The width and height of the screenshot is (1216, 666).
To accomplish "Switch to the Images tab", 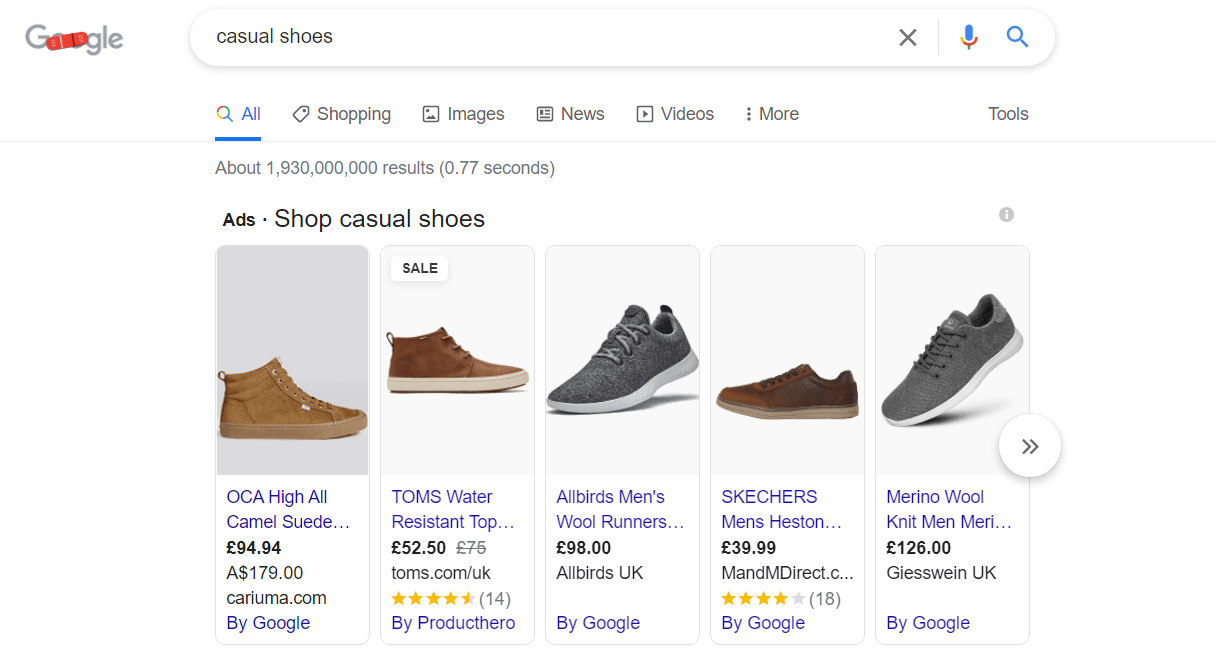I will click(463, 114).
